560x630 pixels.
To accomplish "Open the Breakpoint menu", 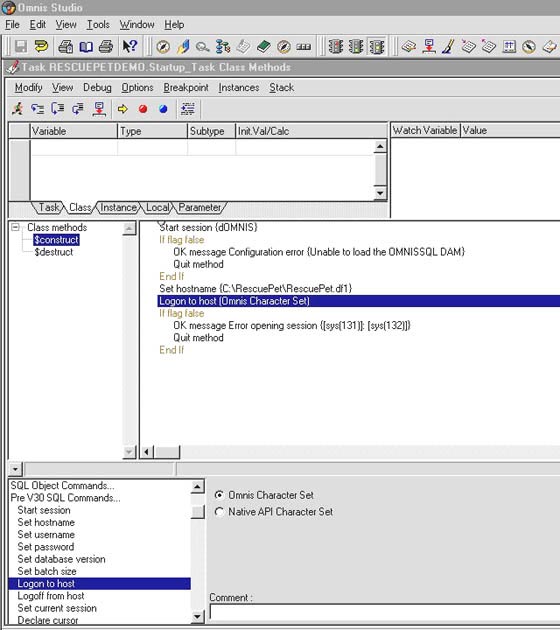I will click(186, 88).
